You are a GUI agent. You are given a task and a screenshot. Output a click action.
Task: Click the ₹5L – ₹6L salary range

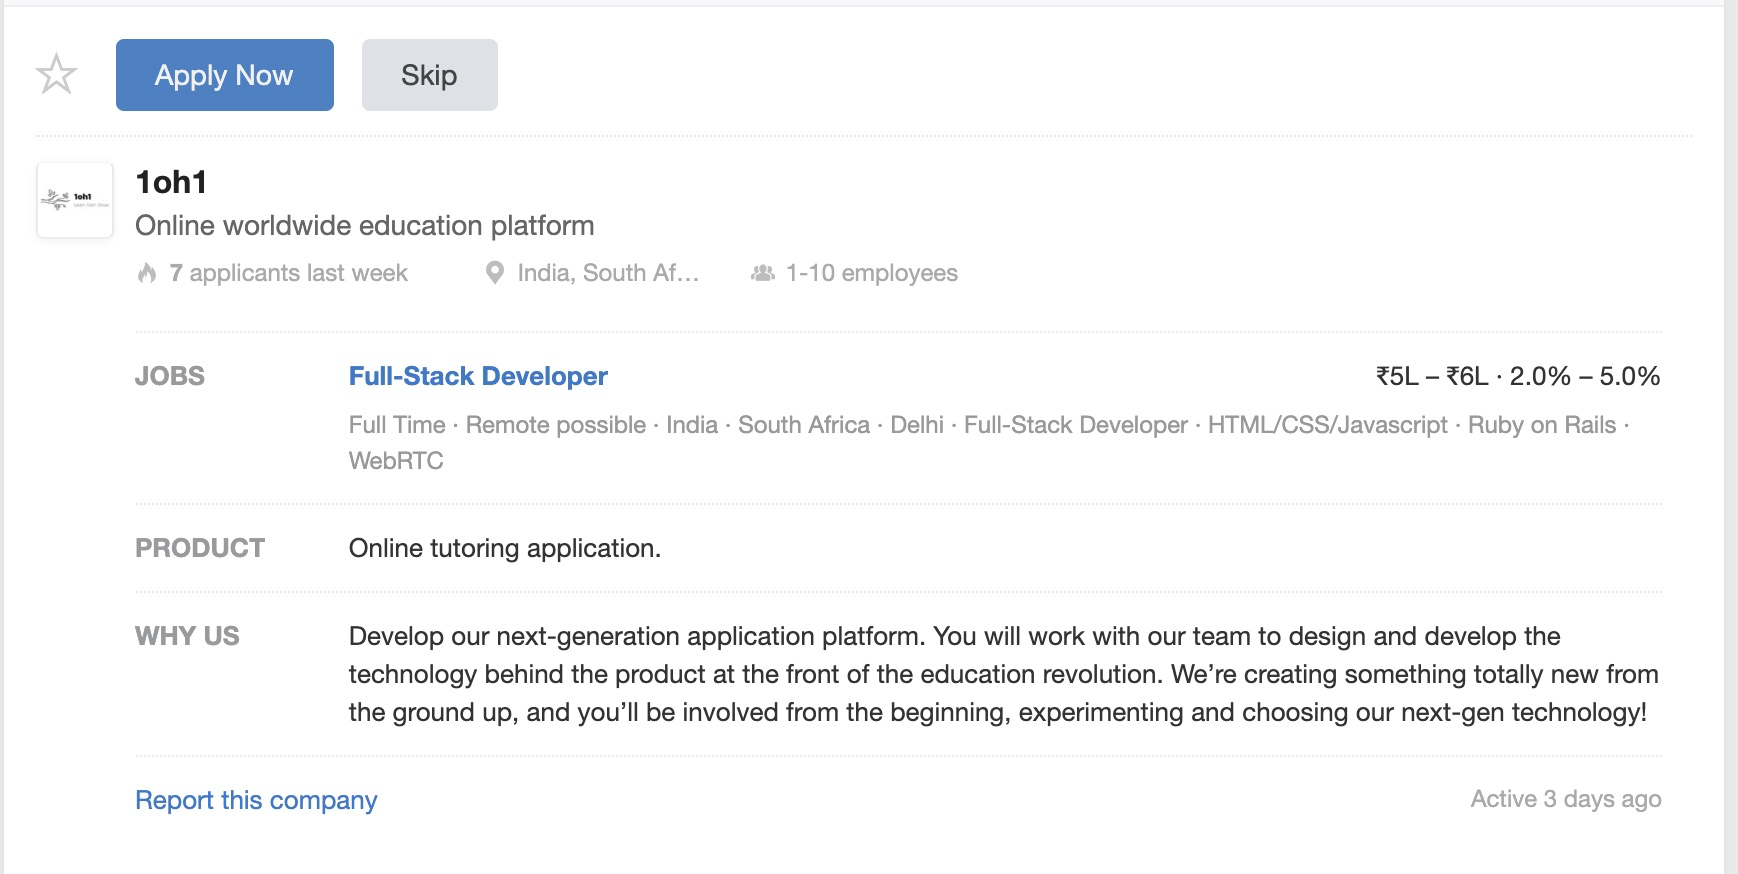(x=1431, y=376)
